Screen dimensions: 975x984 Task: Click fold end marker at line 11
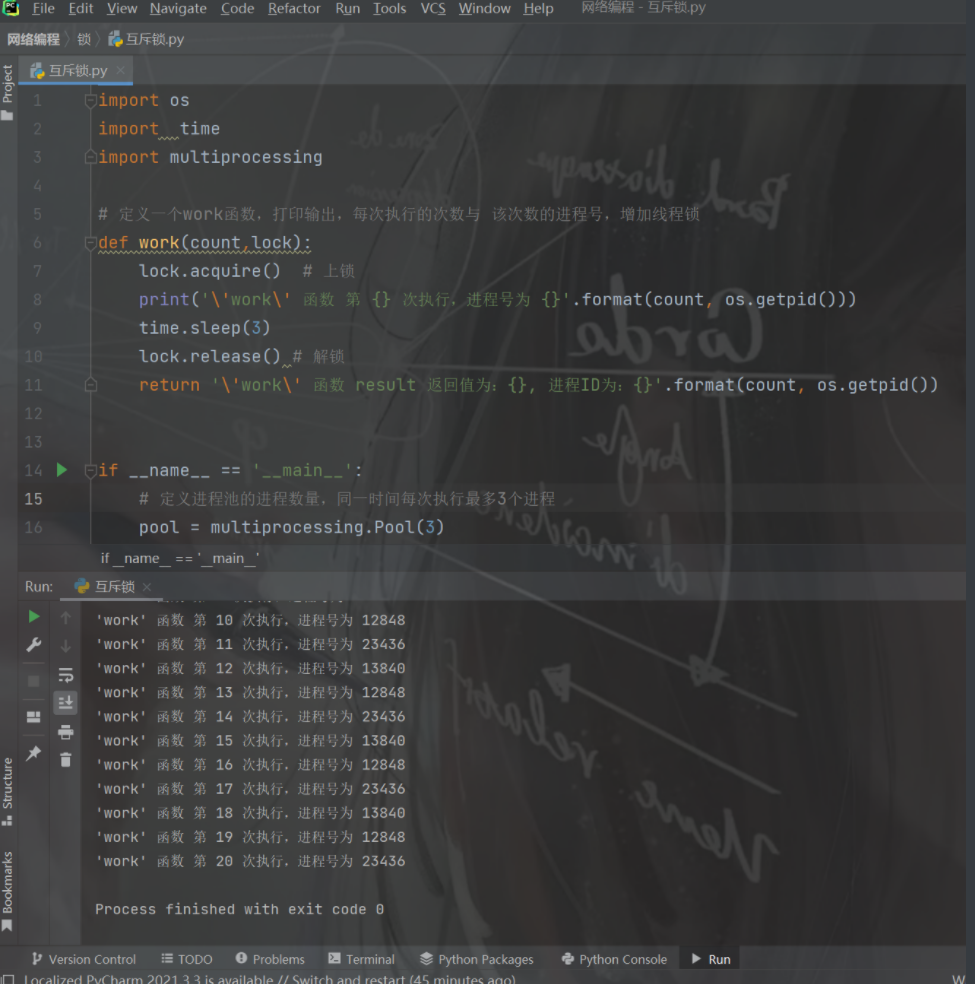point(90,385)
